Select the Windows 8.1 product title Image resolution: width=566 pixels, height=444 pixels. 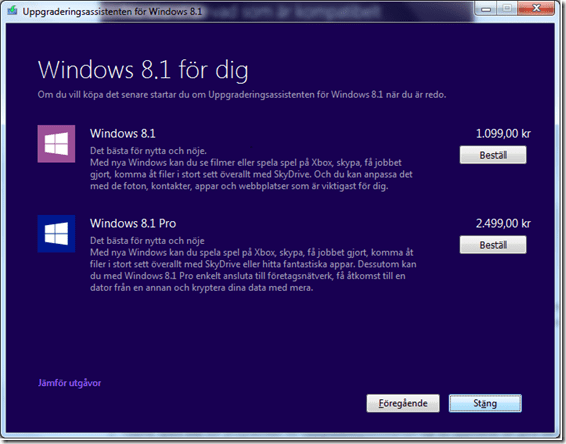click(123, 134)
